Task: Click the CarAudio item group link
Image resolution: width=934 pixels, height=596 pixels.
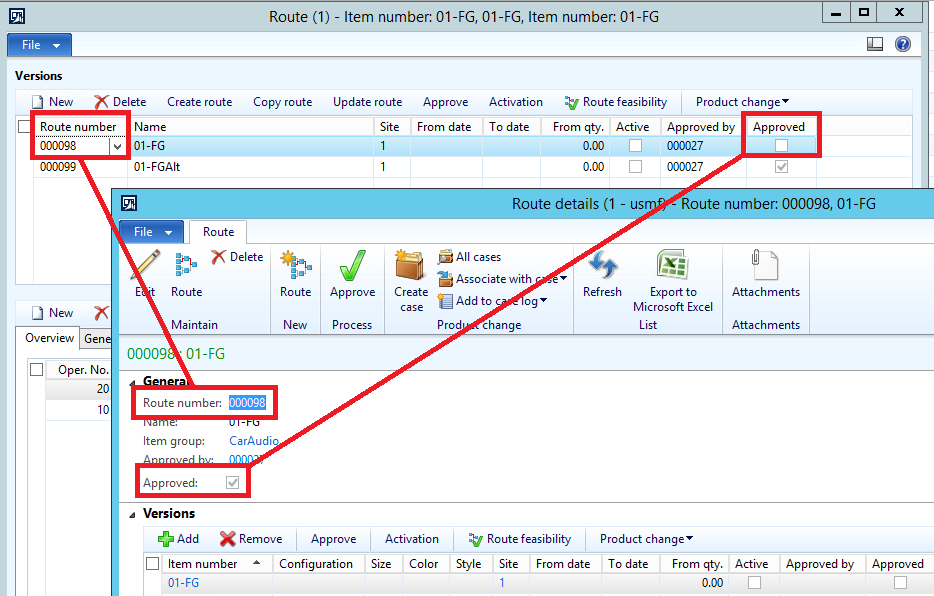Action: [254, 441]
